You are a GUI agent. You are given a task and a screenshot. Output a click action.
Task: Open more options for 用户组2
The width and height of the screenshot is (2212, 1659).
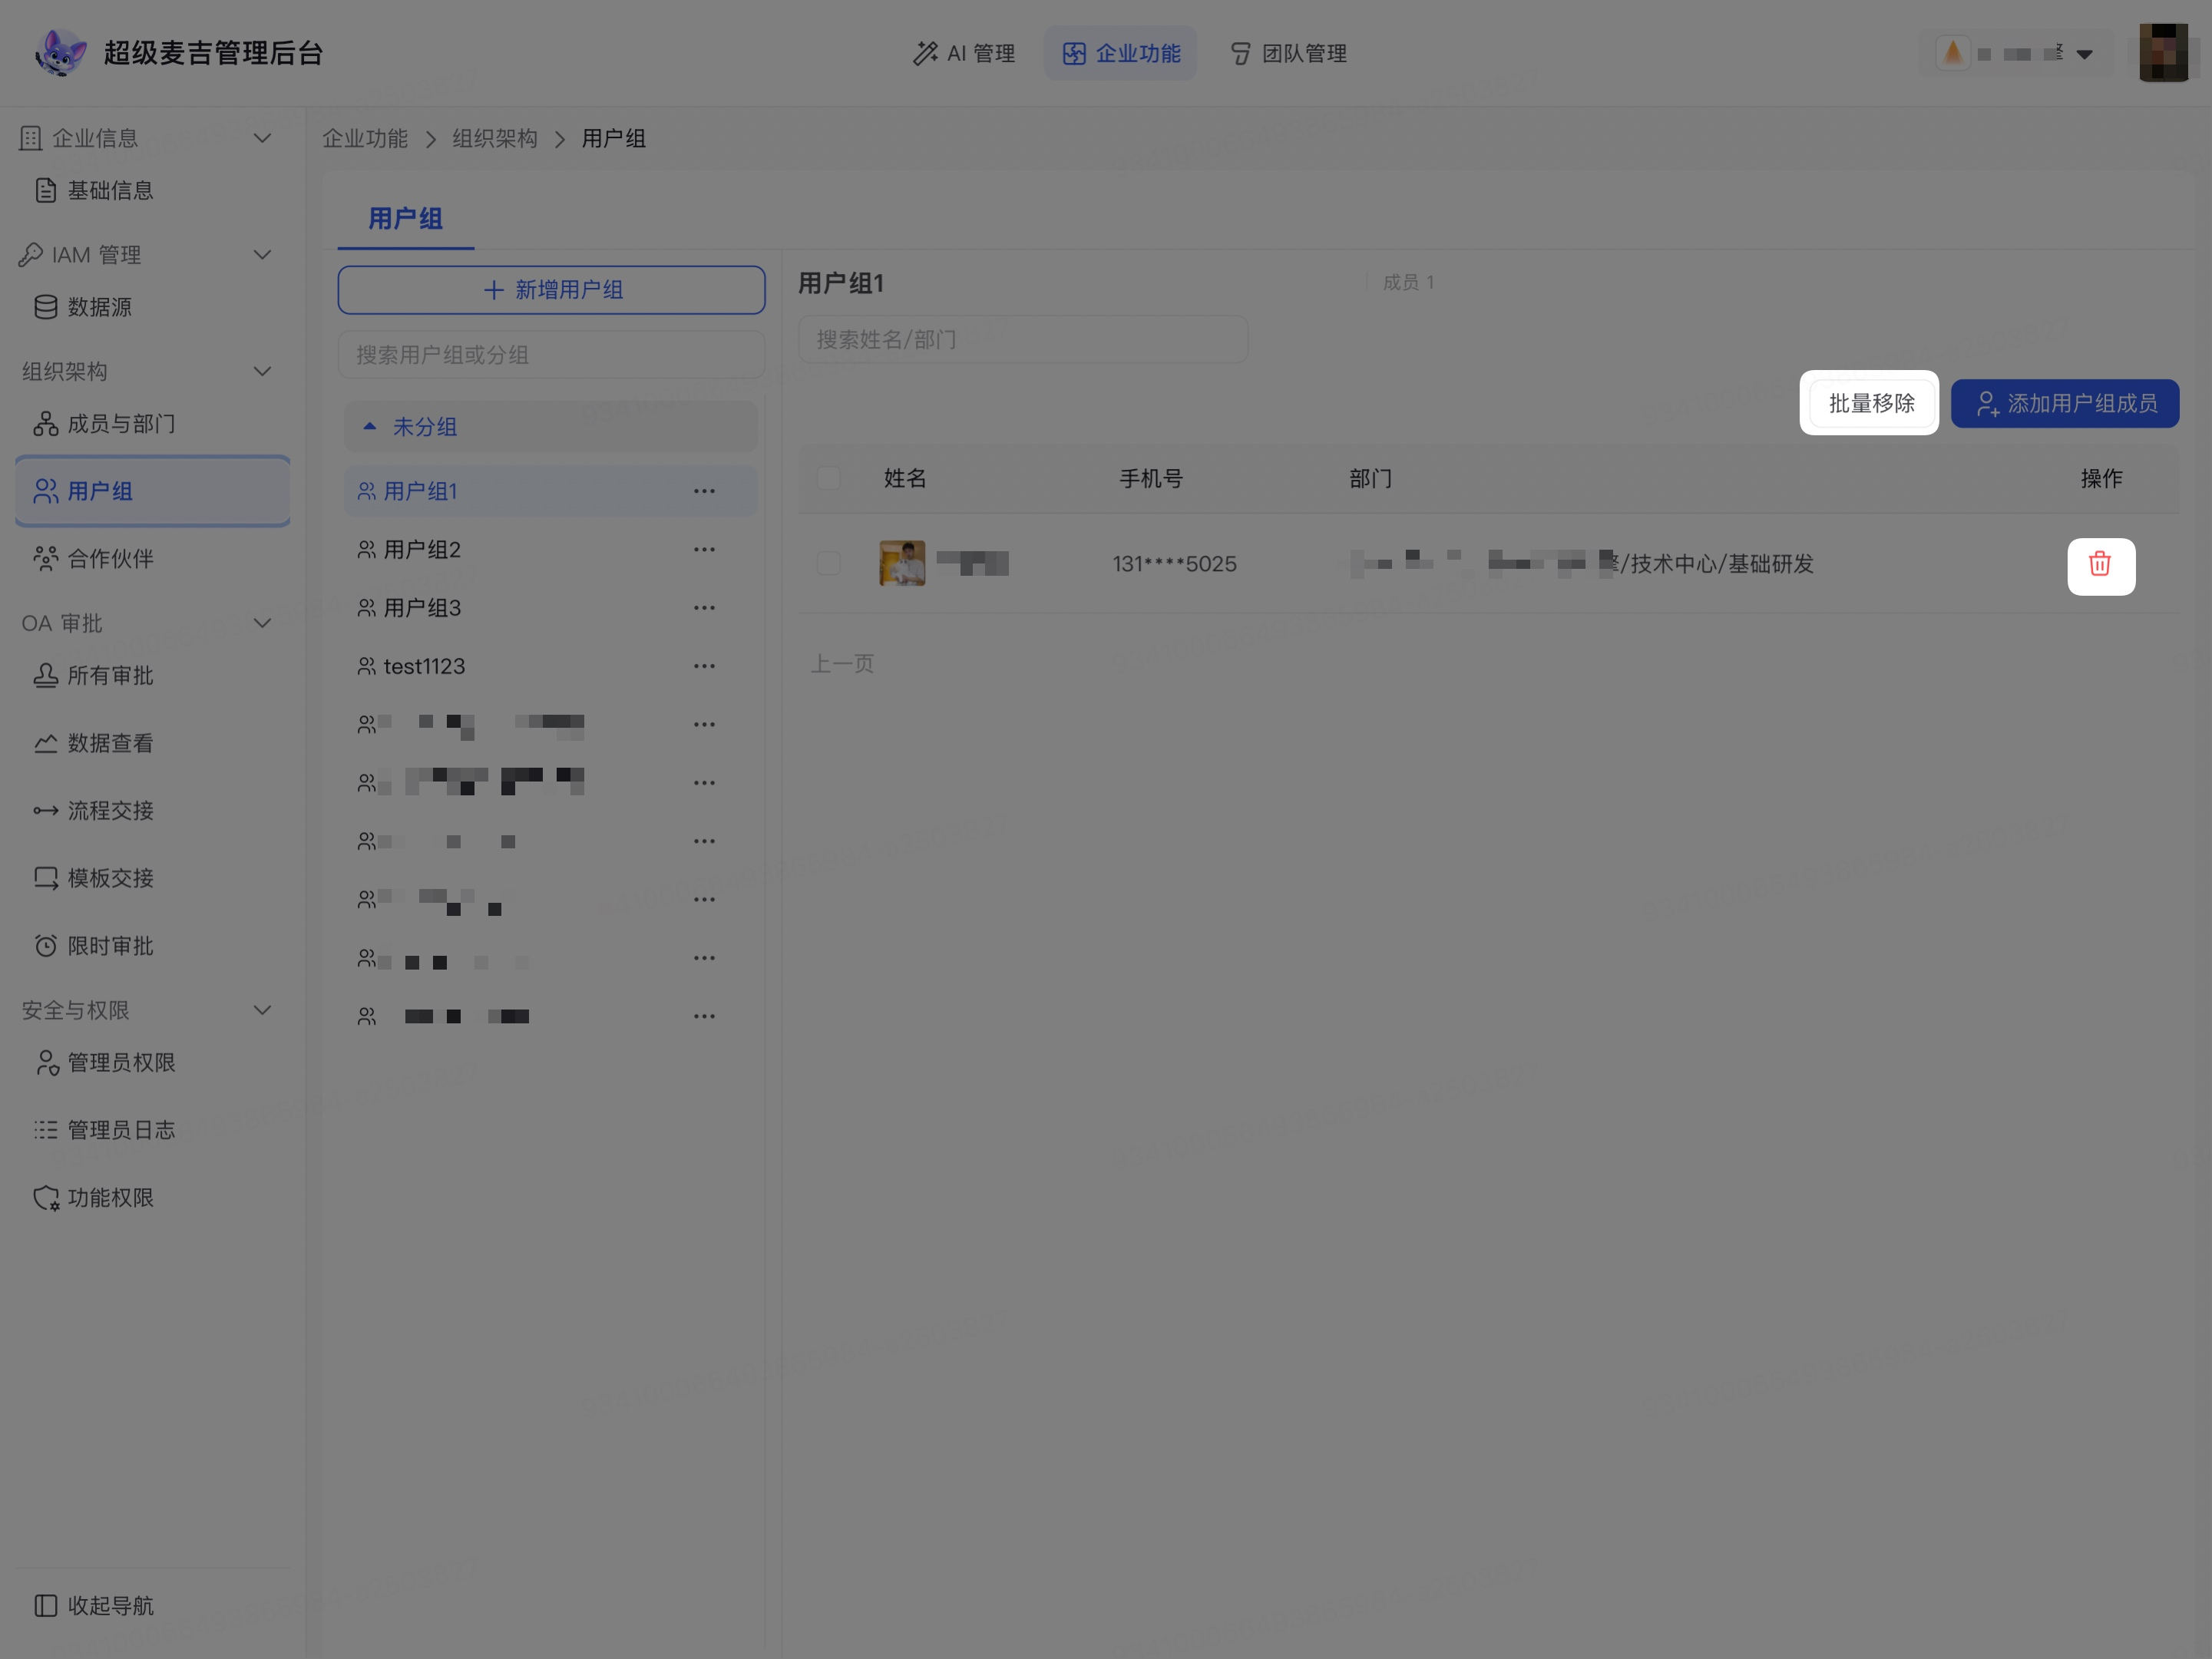point(704,549)
